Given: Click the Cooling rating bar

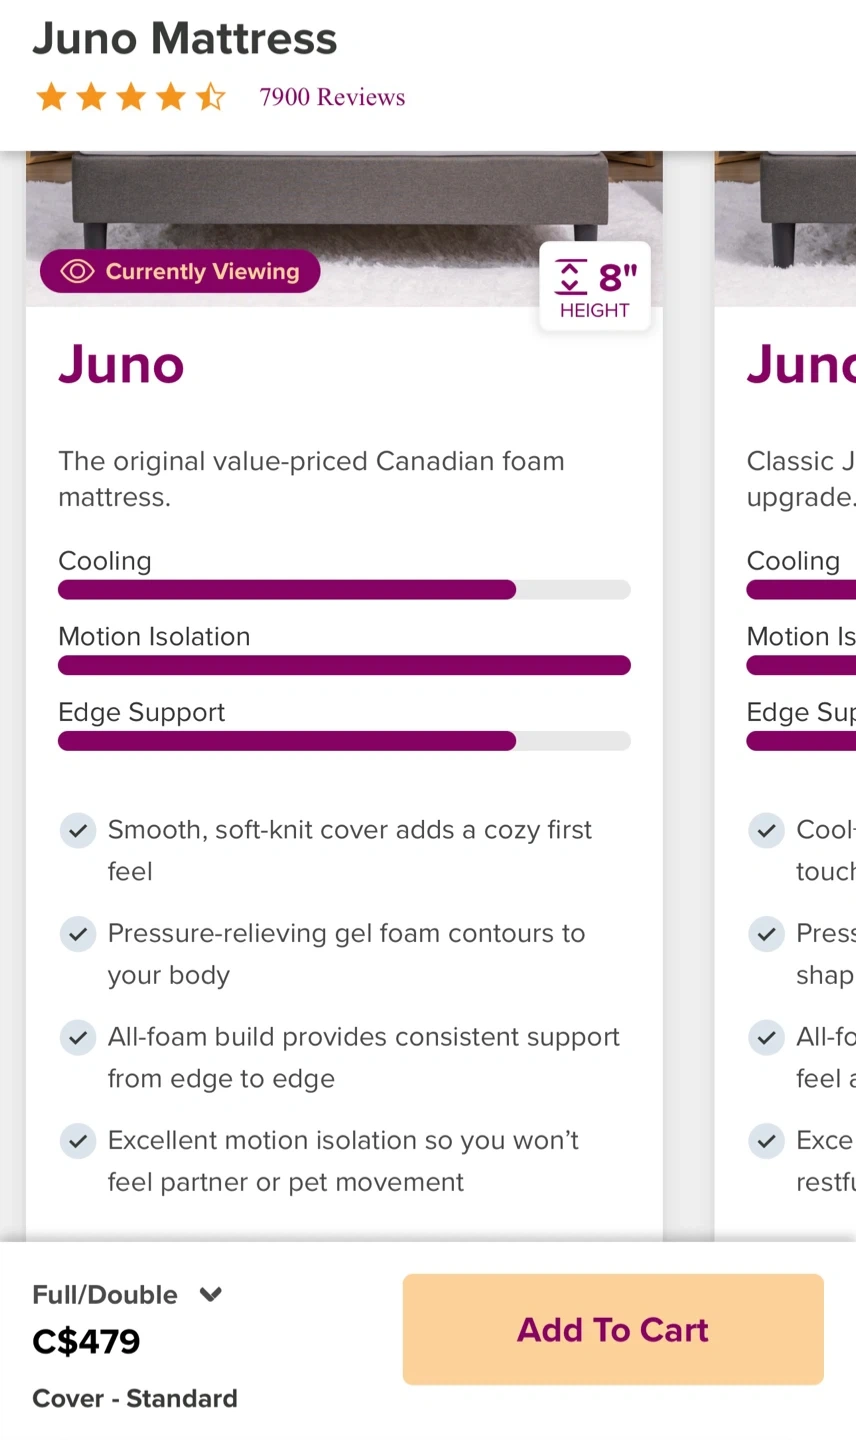Looking at the screenshot, I should (x=344, y=590).
